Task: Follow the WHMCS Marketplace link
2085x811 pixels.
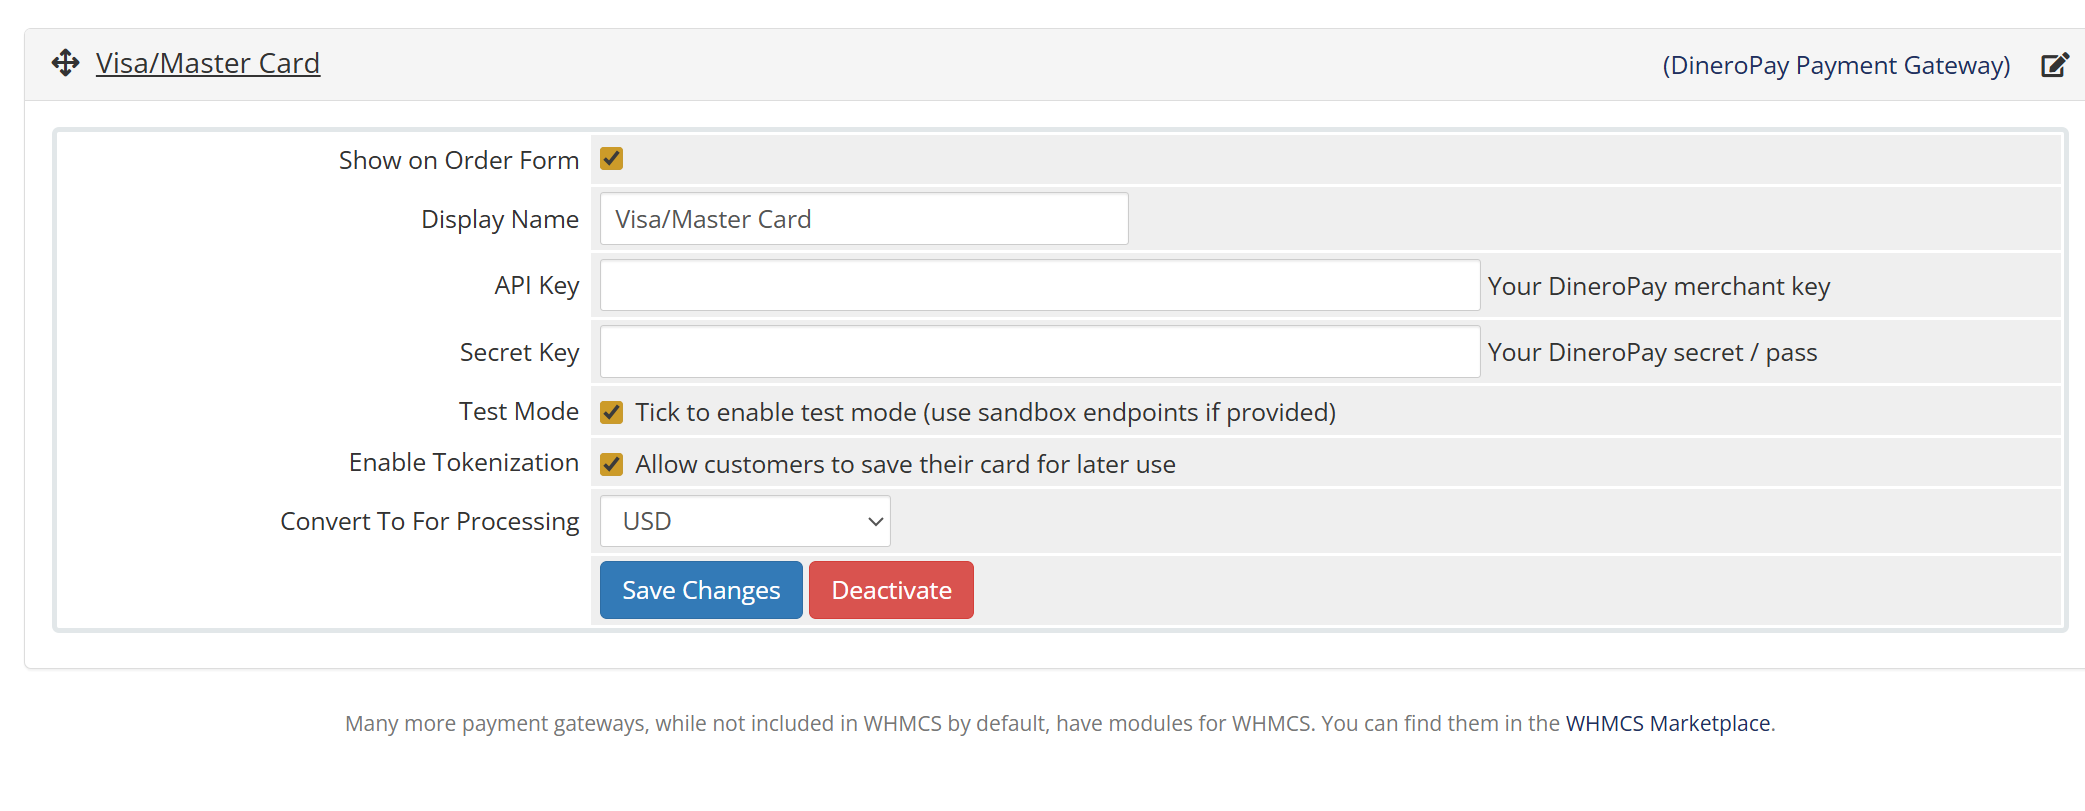Action: [x=1667, y=723]
